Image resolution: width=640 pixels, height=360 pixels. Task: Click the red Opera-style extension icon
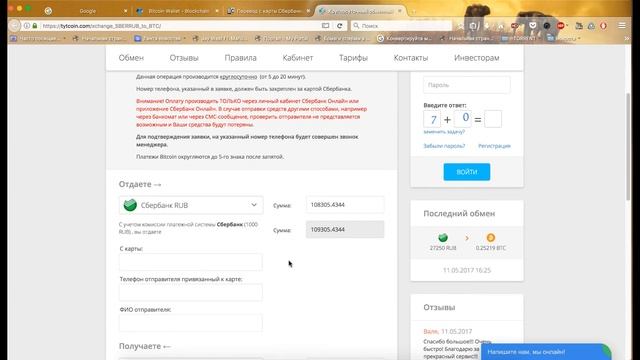coord(603,26)
